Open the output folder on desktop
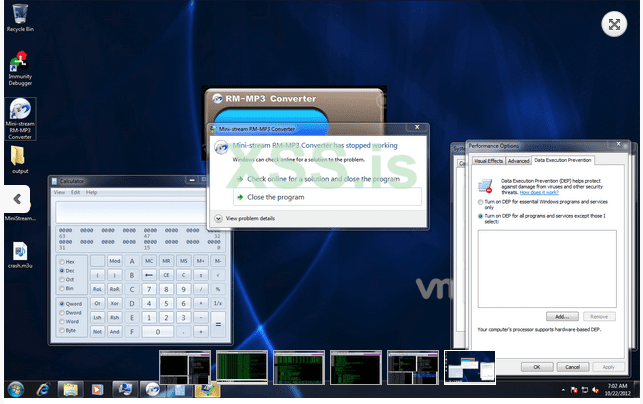The image size is (643, 404). click(19, 157)
